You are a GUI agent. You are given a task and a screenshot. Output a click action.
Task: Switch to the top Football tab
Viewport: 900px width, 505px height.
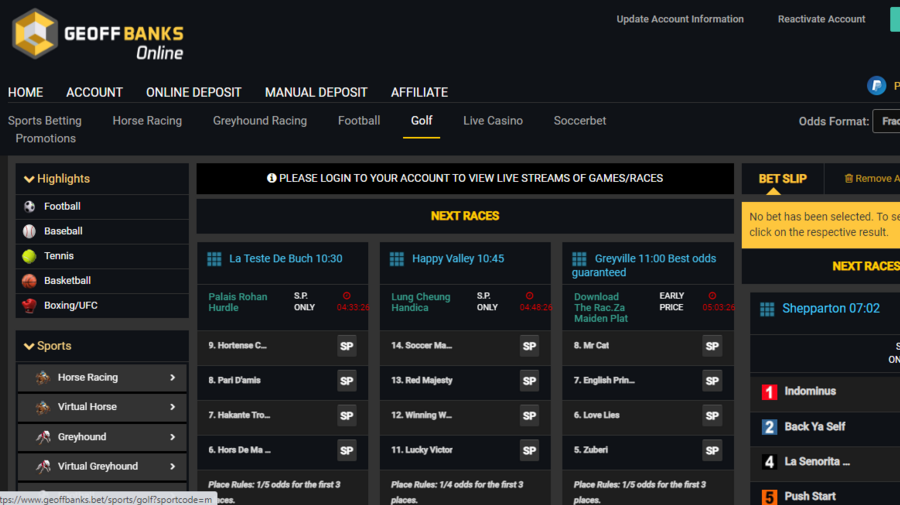point(359,121)
